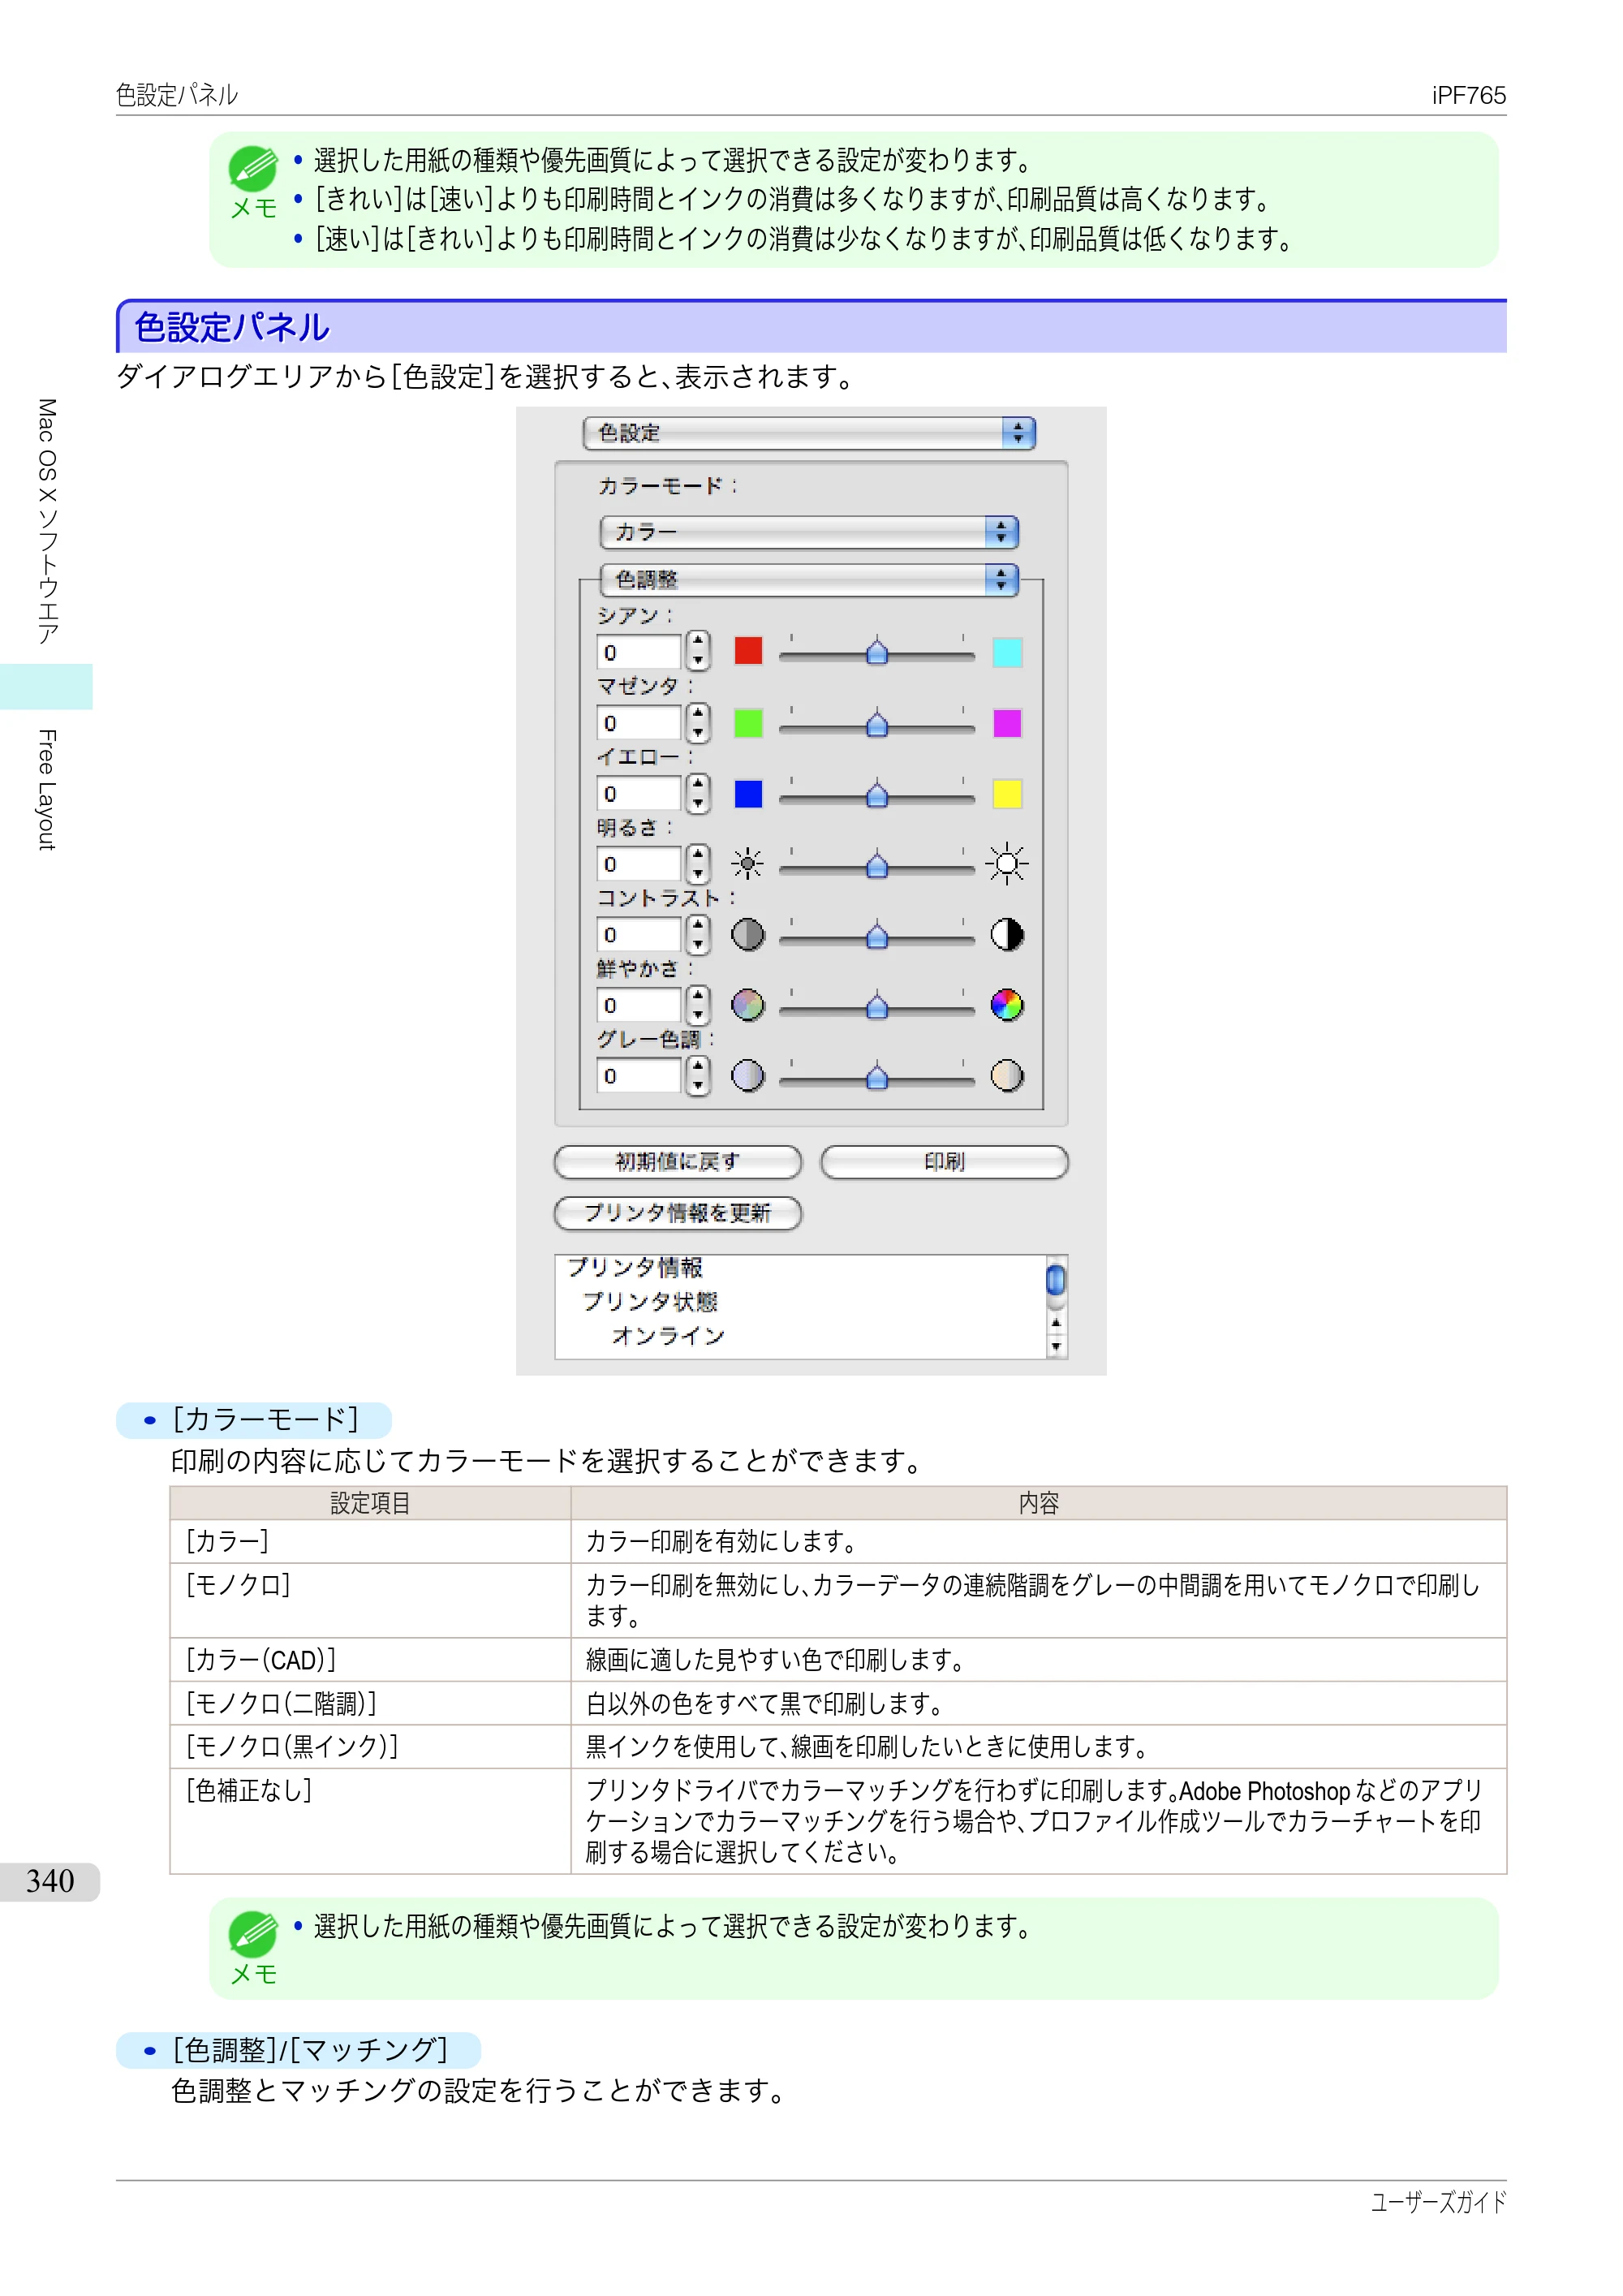Click the 初期値に戻す button
Image resolution: width=1623 pixels, height=2296 pixels.
tap(677, 1162)
